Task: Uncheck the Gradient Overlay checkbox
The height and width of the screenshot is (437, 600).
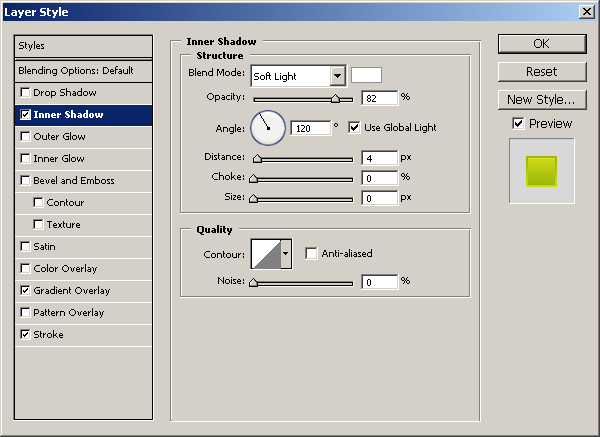Action: tap(25, 290)
